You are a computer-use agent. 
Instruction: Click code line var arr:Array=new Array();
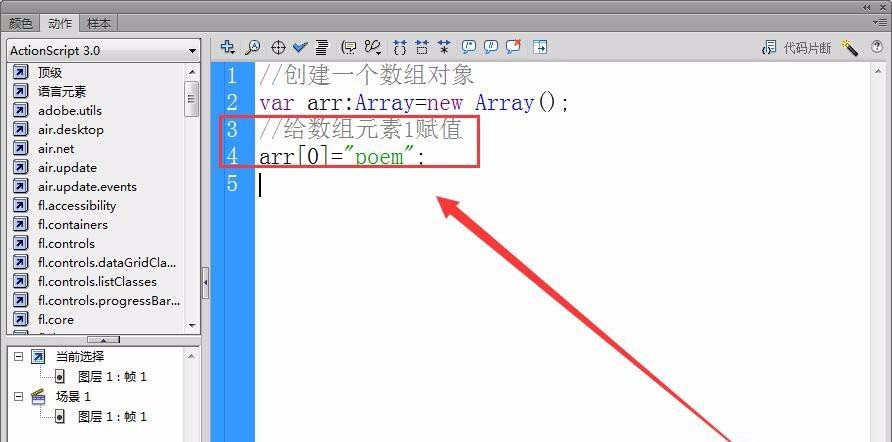tap(414, 104)
